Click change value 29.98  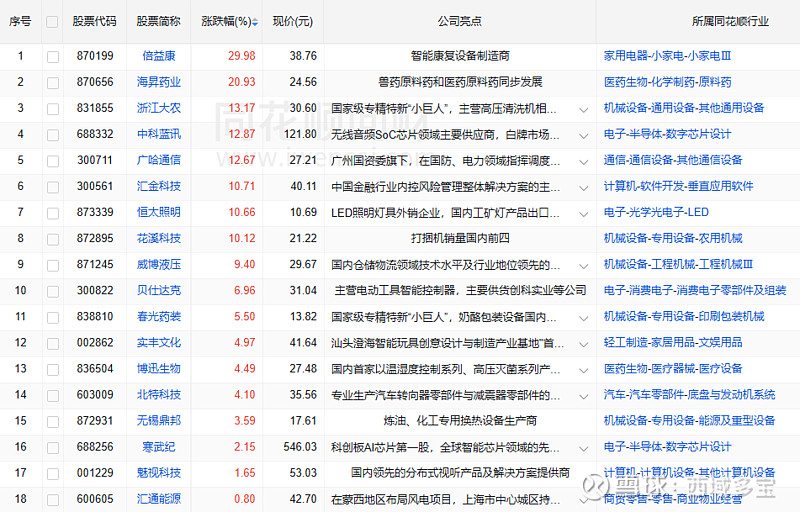pos(242,56)
